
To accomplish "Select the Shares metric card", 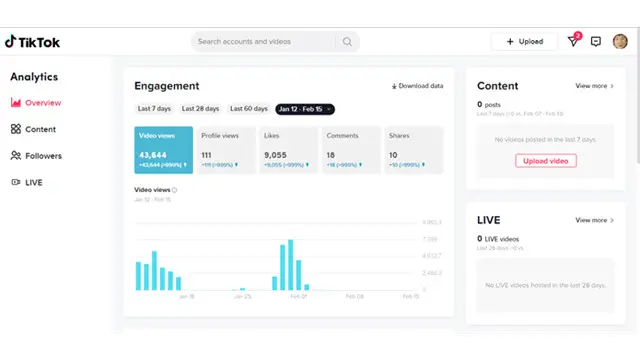I will pyautogui.click(x=413, y=150).
